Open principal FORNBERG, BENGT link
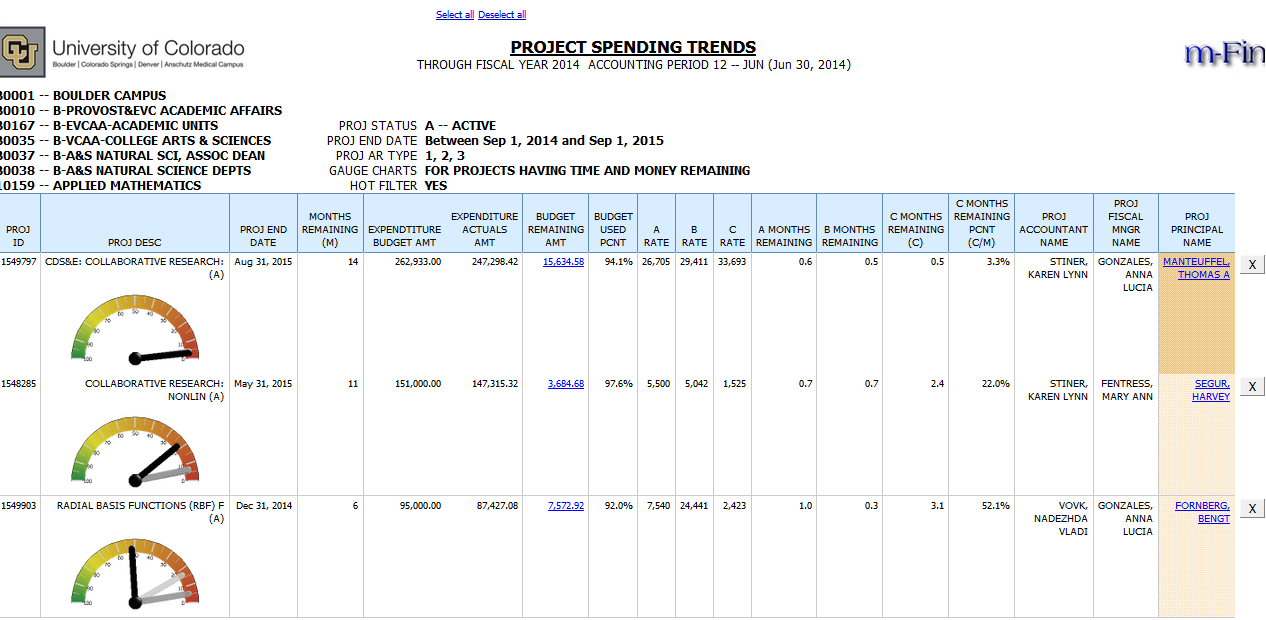 (x=1203, y=512)
